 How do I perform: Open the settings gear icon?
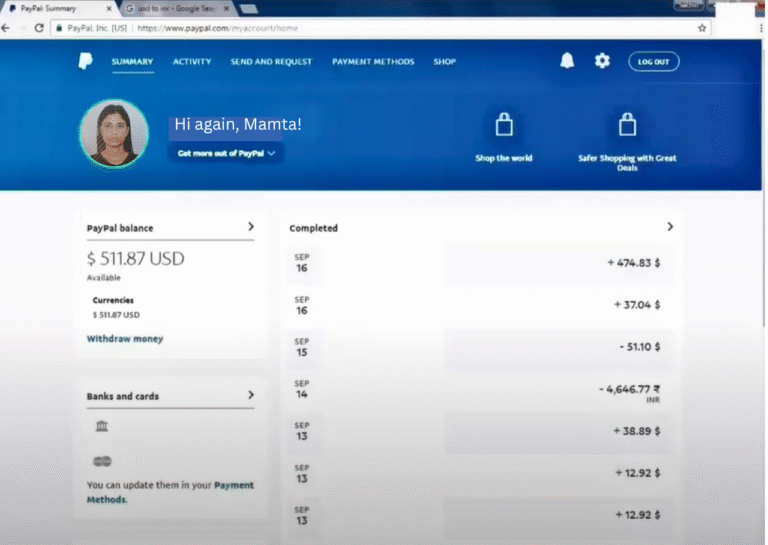(x=602, y=61)
